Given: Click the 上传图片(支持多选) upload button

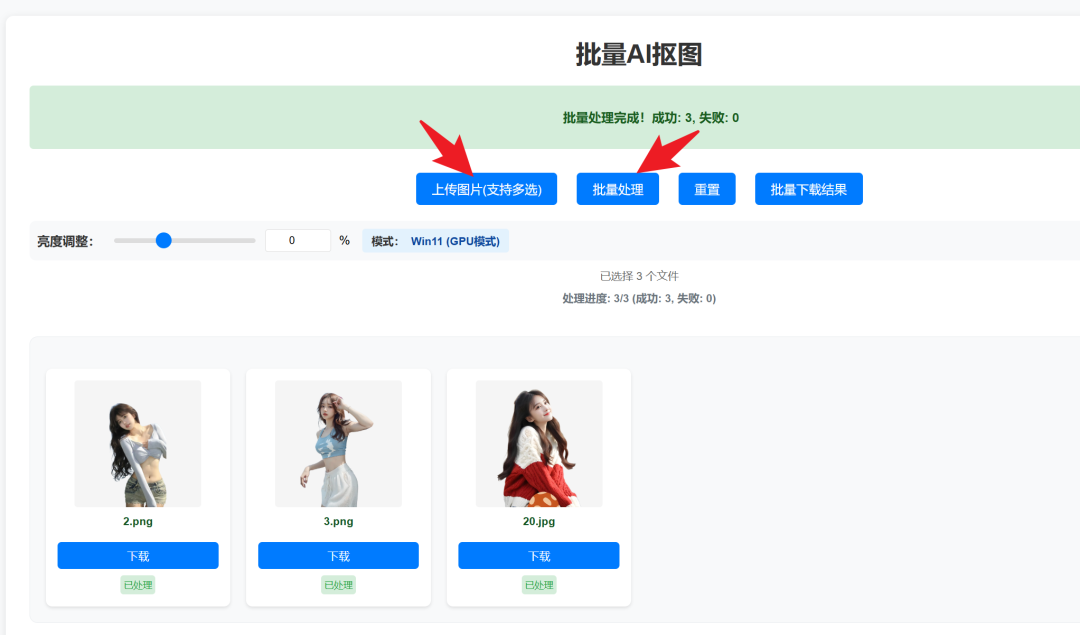Looking at the screenshot, I should pos(486,188).
